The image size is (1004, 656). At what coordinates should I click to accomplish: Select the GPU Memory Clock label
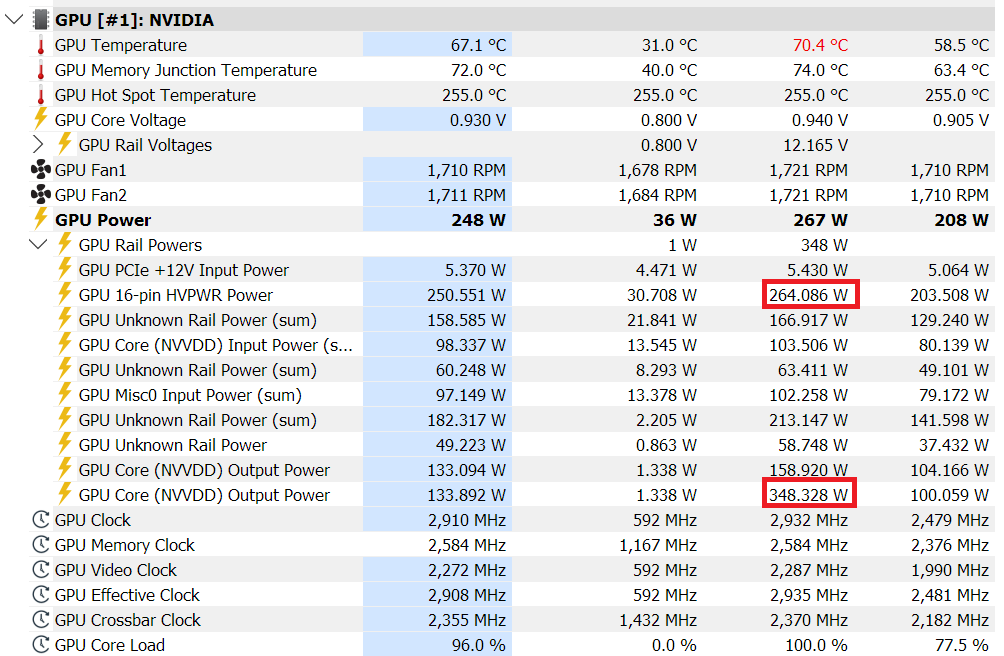tap(125, 545)
